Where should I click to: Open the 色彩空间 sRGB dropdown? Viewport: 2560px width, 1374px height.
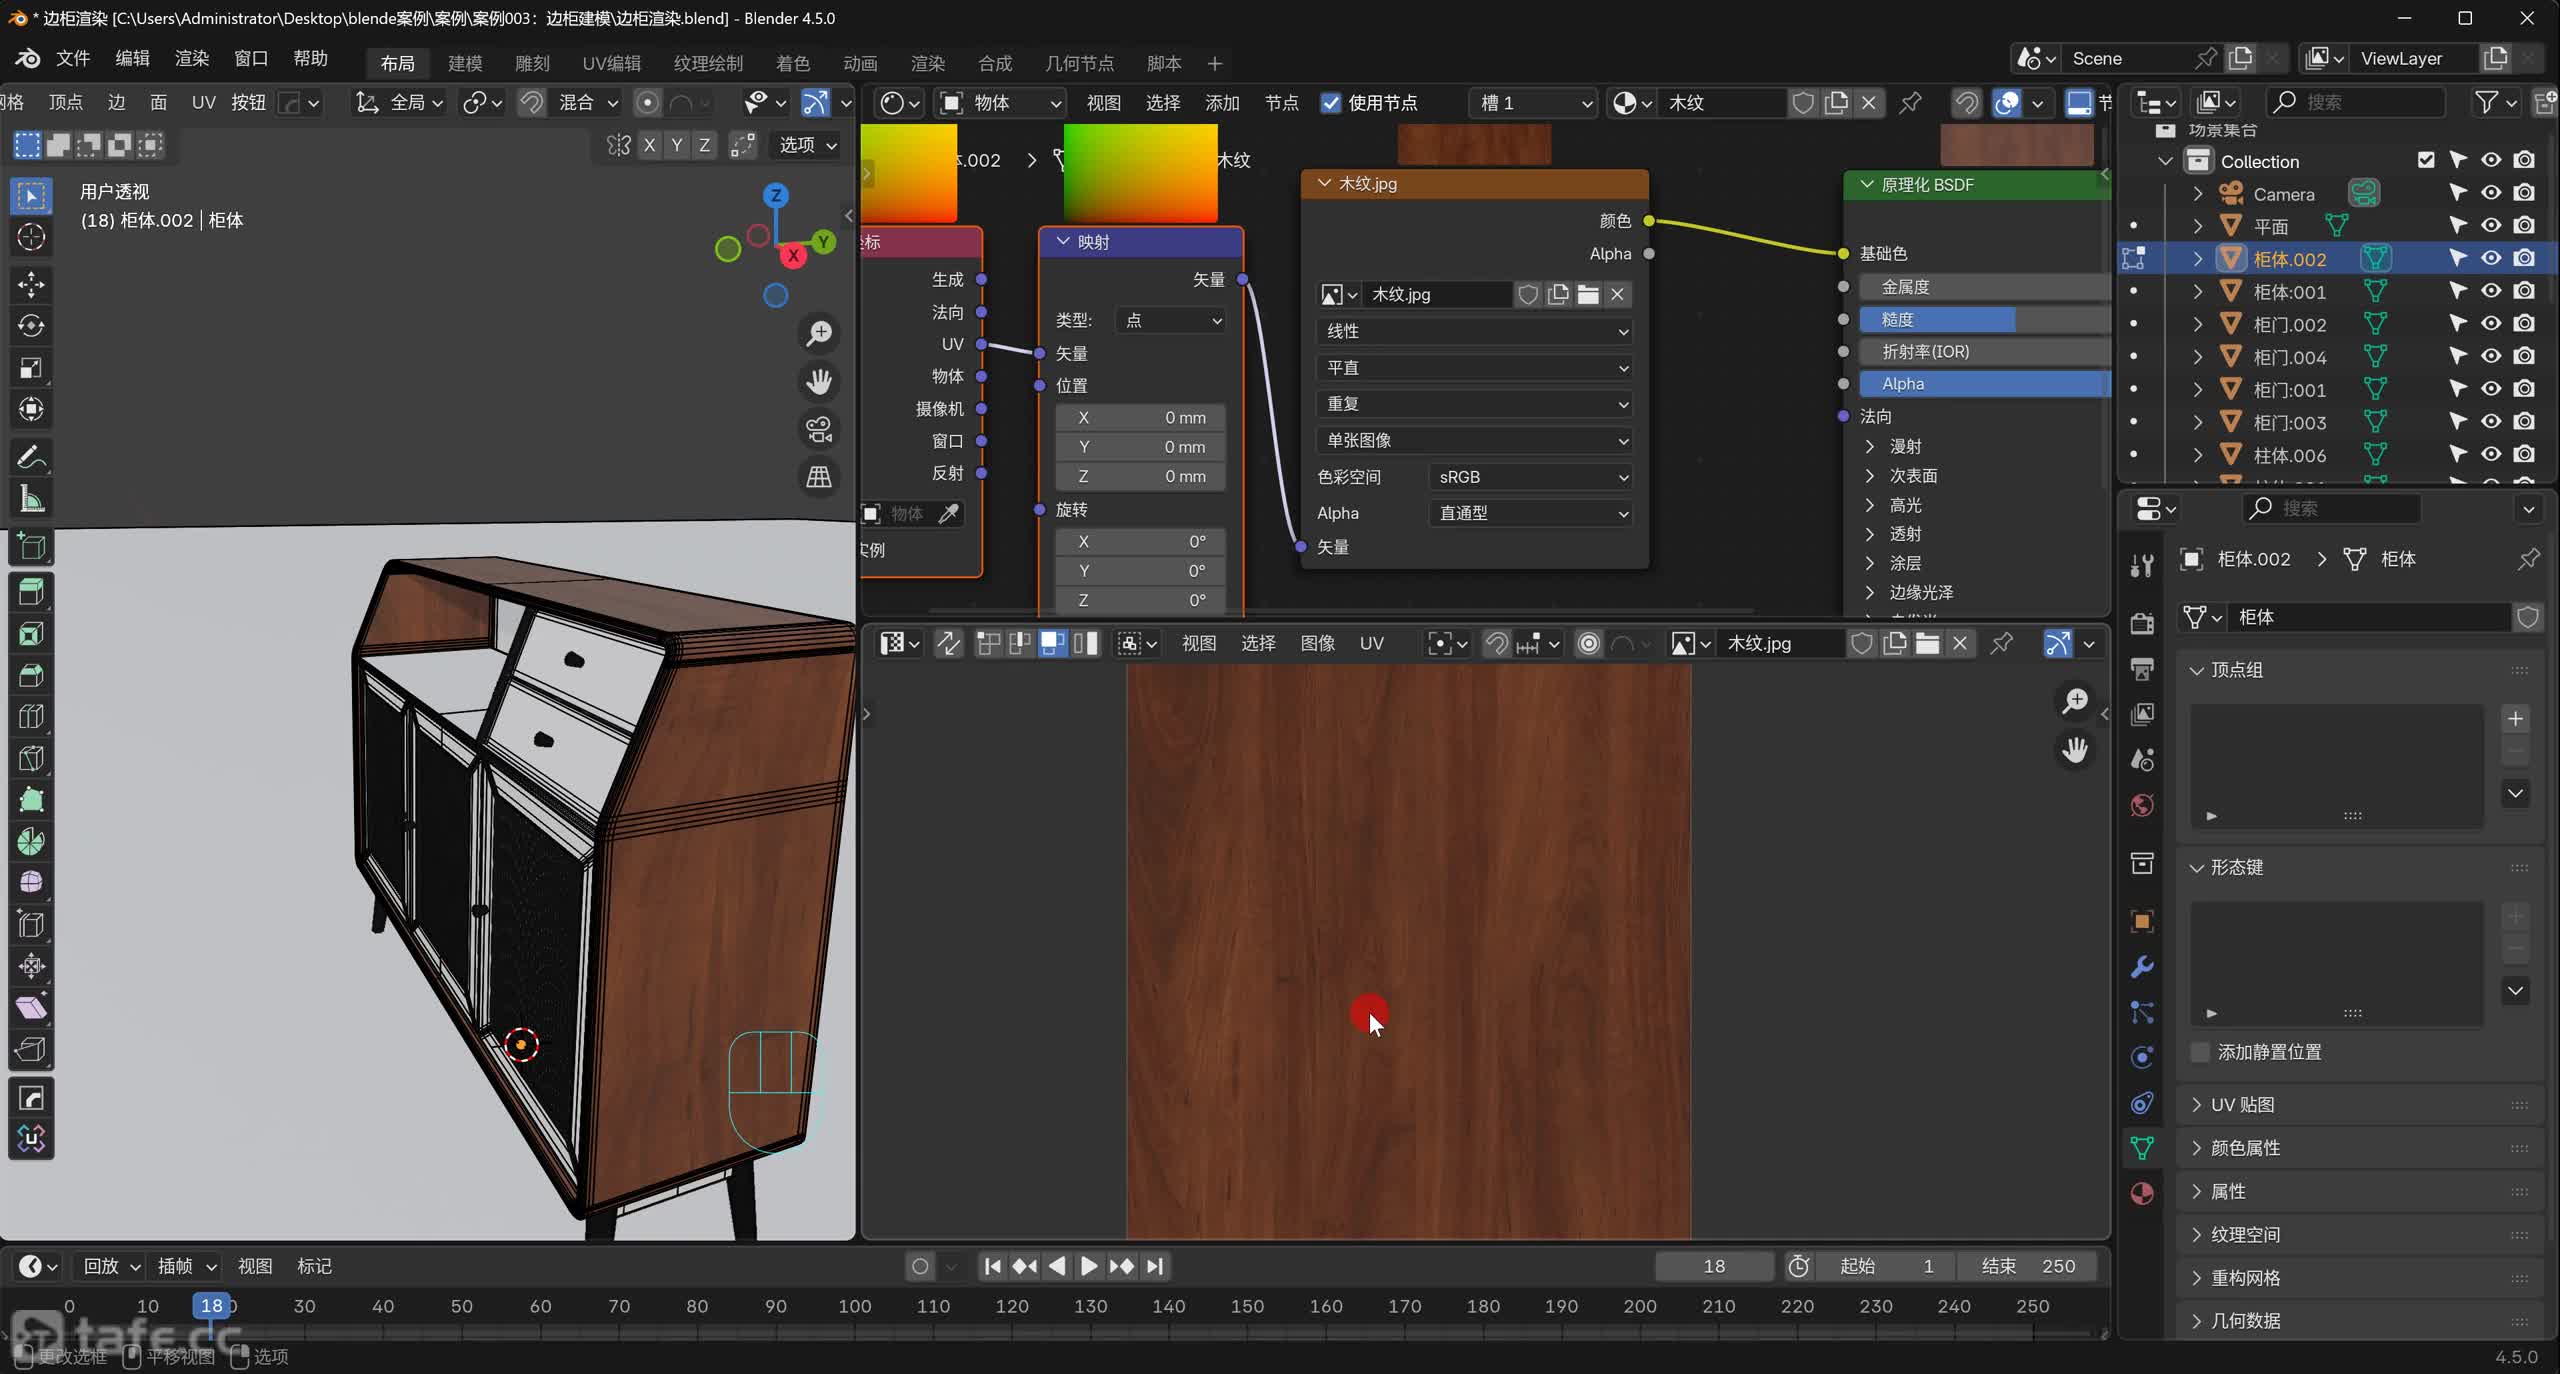(x=1531, y=477)
